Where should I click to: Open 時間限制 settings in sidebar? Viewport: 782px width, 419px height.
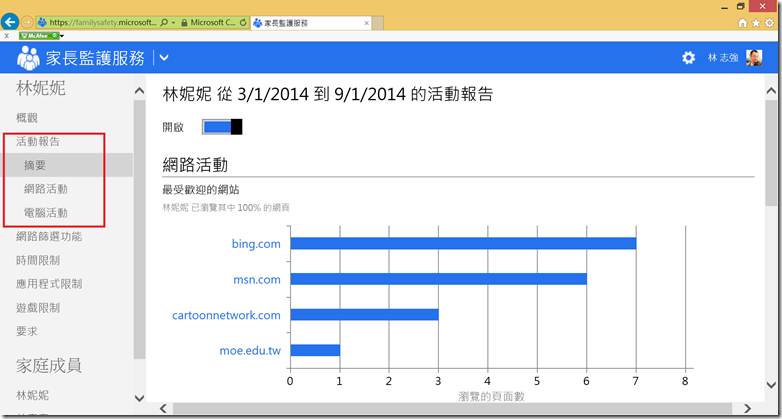click(39, 260)
